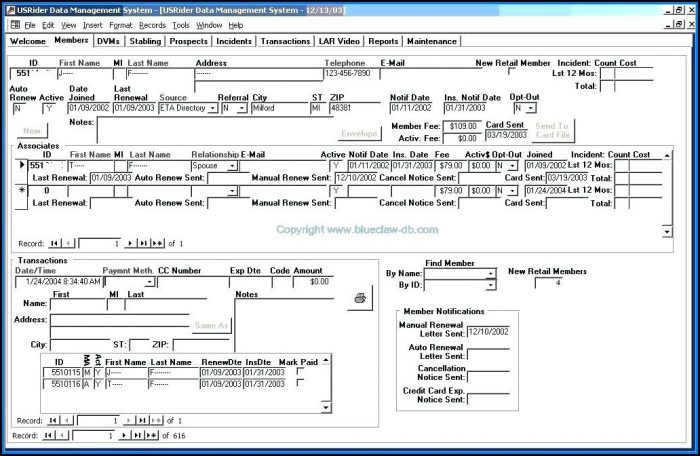700x456 pixels.
Task: Open Find Member By Name dropdown
Action: (491, 273)
